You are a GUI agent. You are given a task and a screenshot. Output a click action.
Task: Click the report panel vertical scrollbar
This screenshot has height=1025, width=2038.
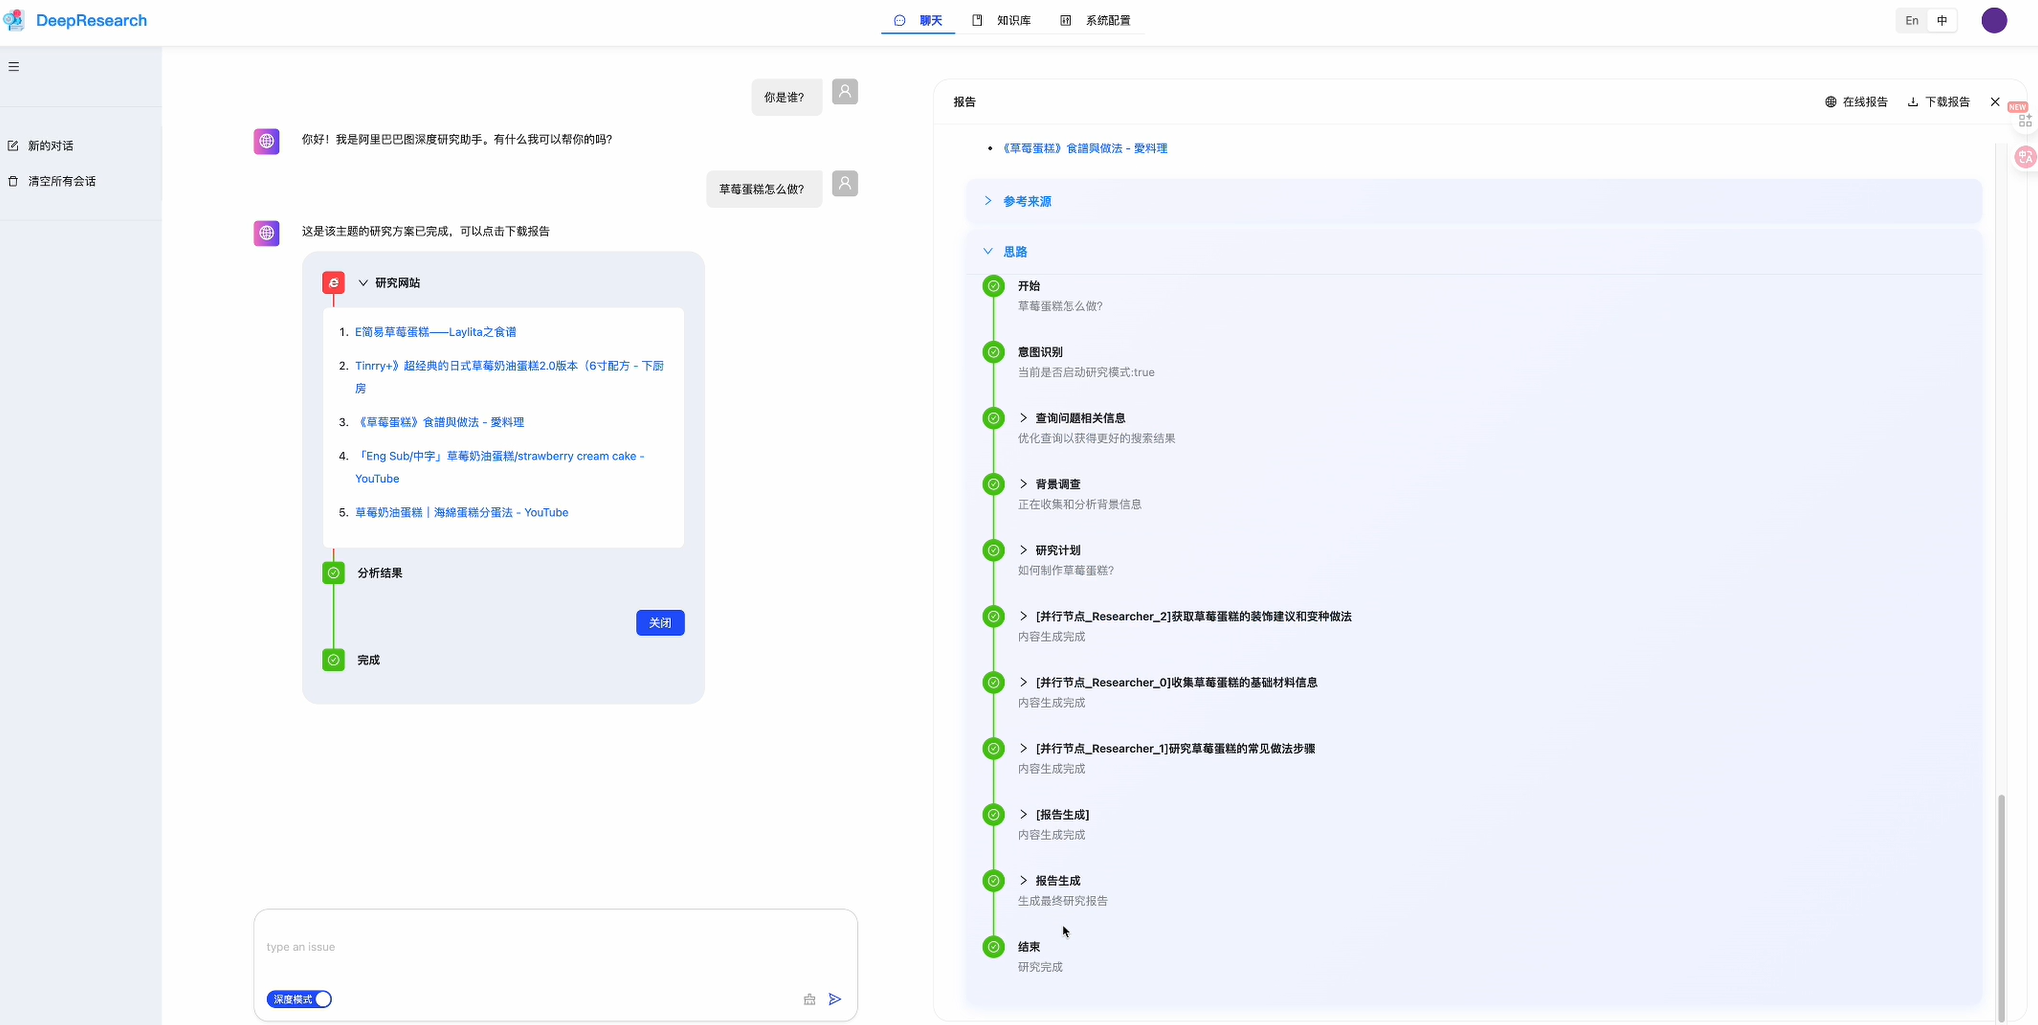(x=2001, y=907)
